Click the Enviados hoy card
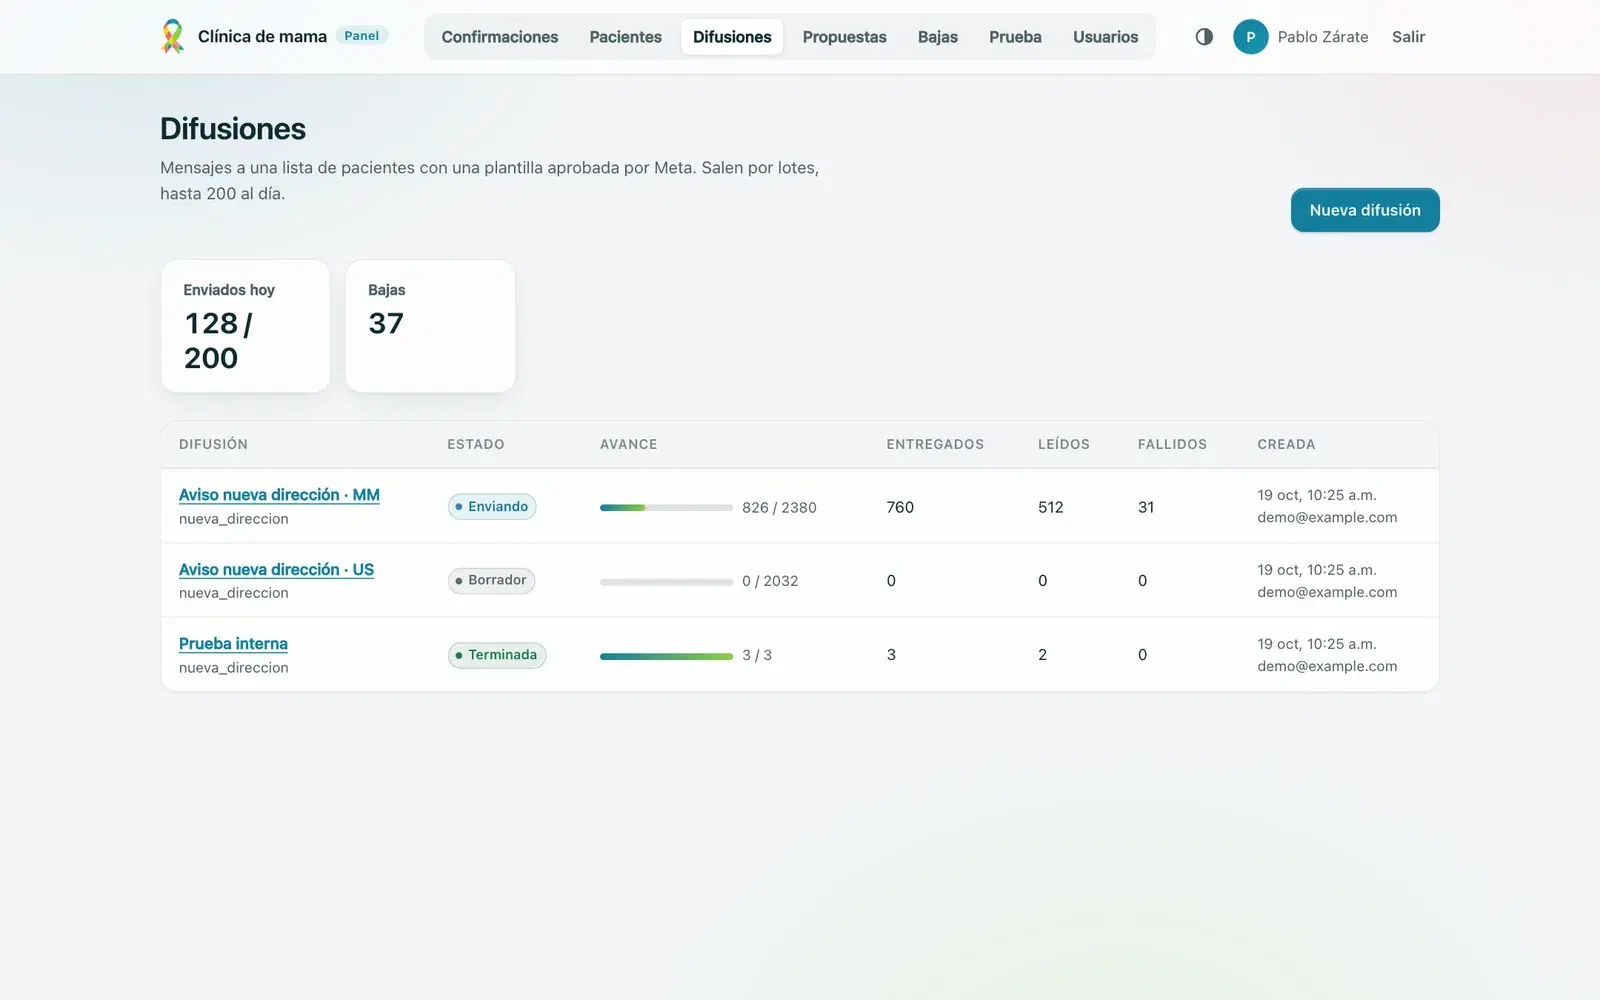1600x1000 pixels. coord(245,326)
